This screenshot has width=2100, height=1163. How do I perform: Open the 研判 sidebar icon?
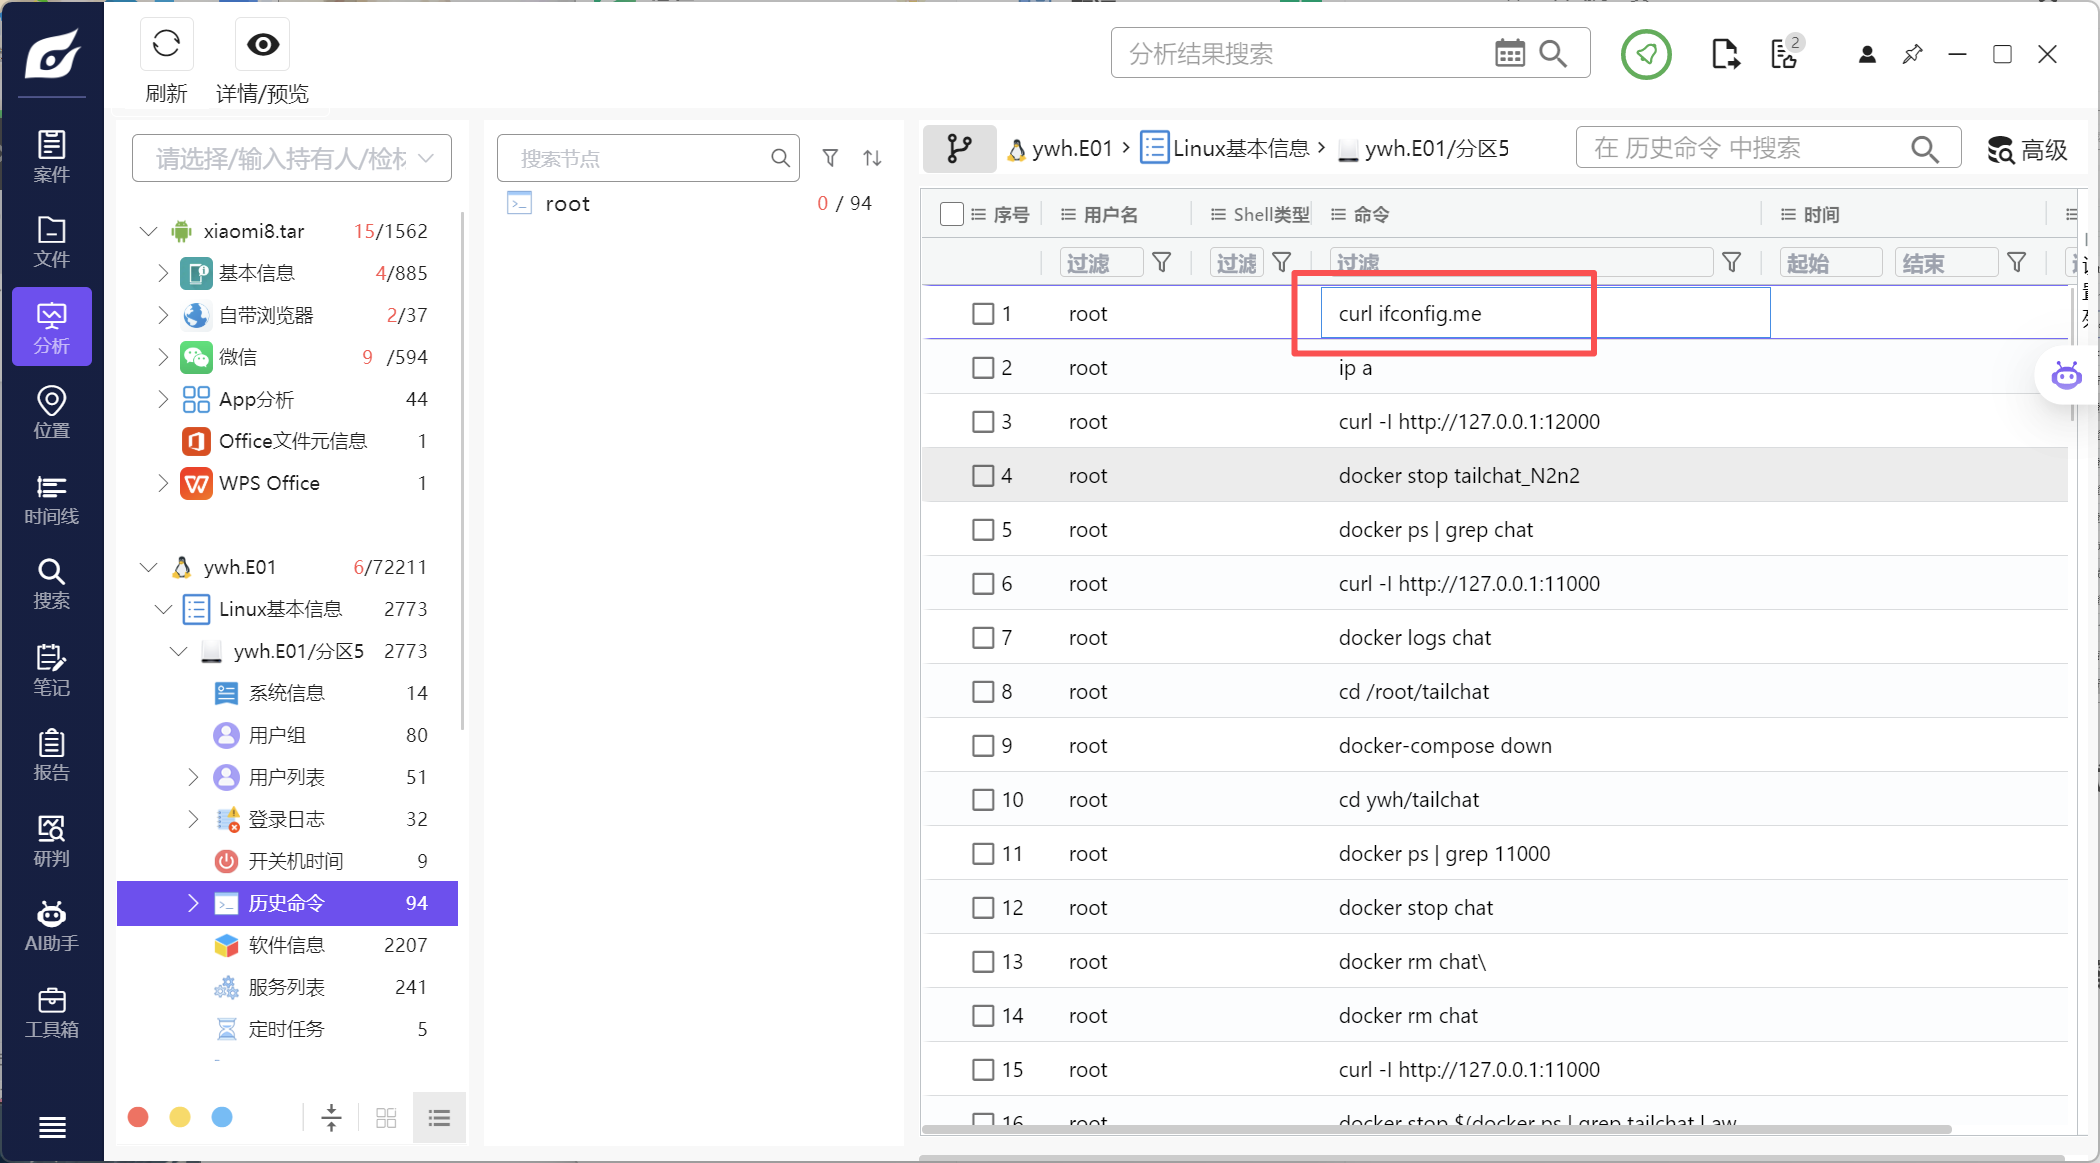point(52,841)
